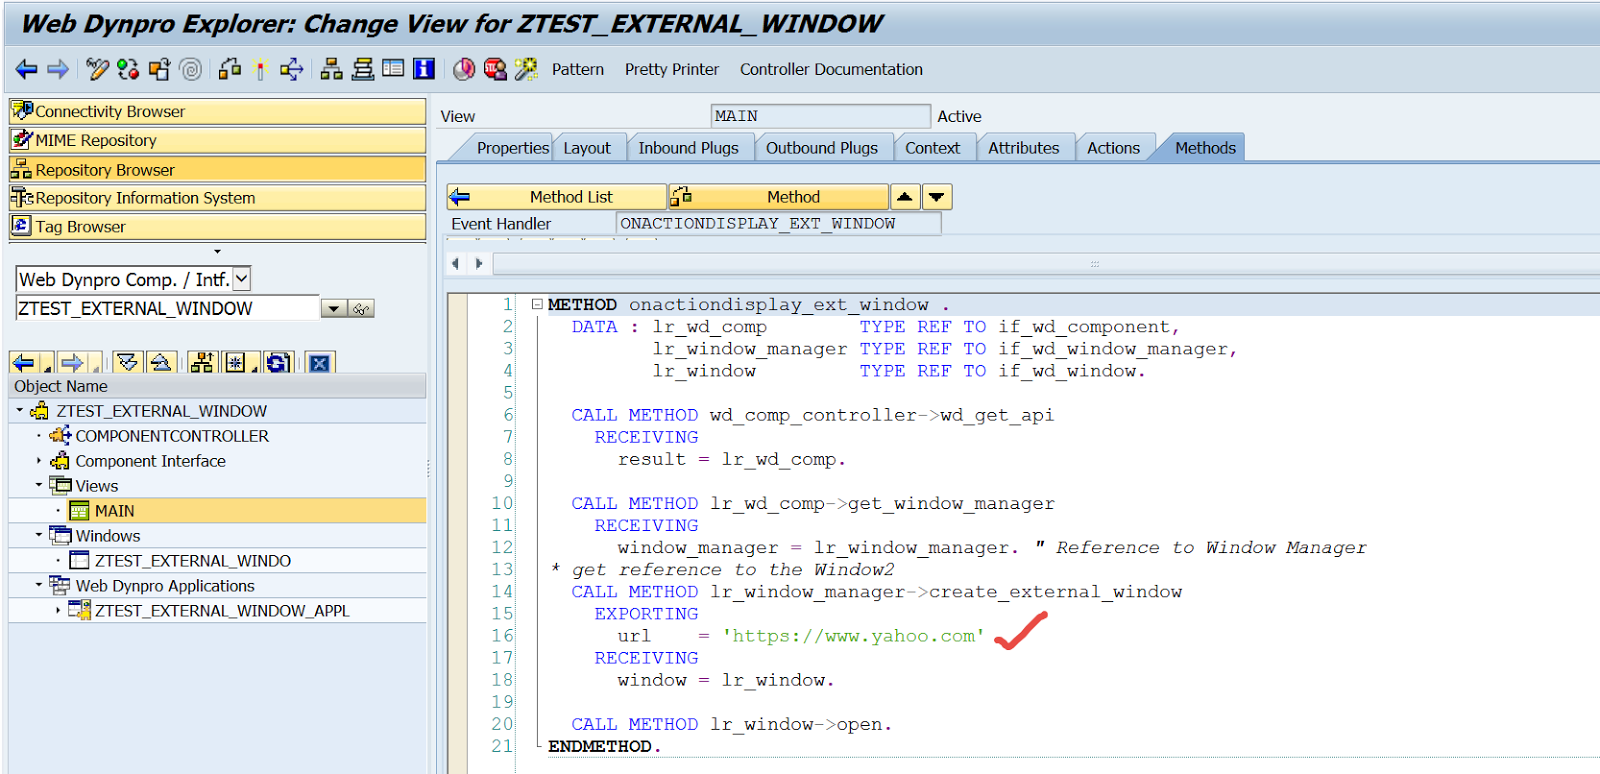Image resolution: width=1600 pixels, height=774 pixels.
Task: Open the Web Dynpro Comp. / Intf. dropdown
Action: [x=241, y=280]
